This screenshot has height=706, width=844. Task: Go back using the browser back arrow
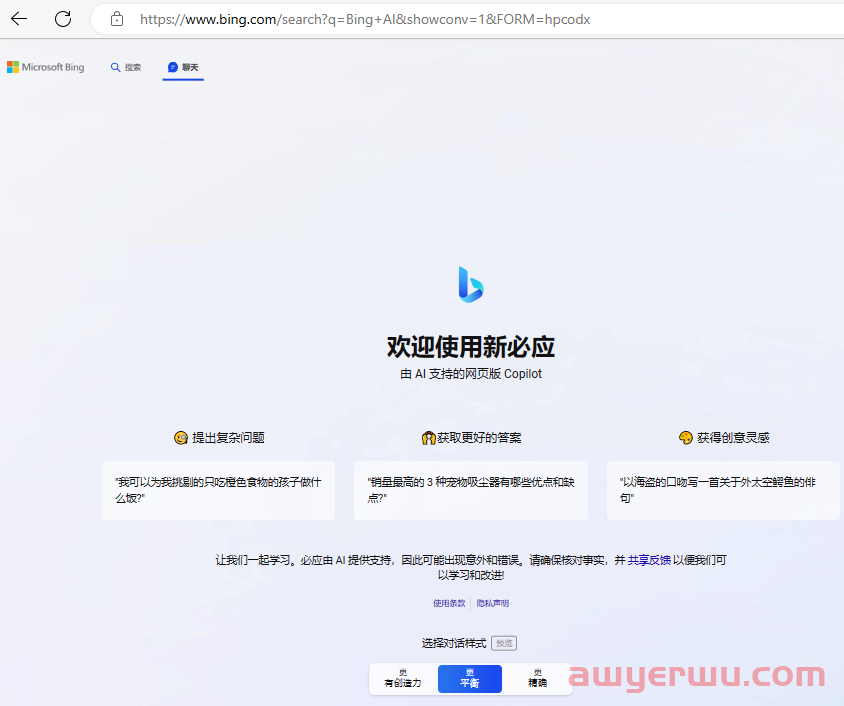(x=19, y=19)
